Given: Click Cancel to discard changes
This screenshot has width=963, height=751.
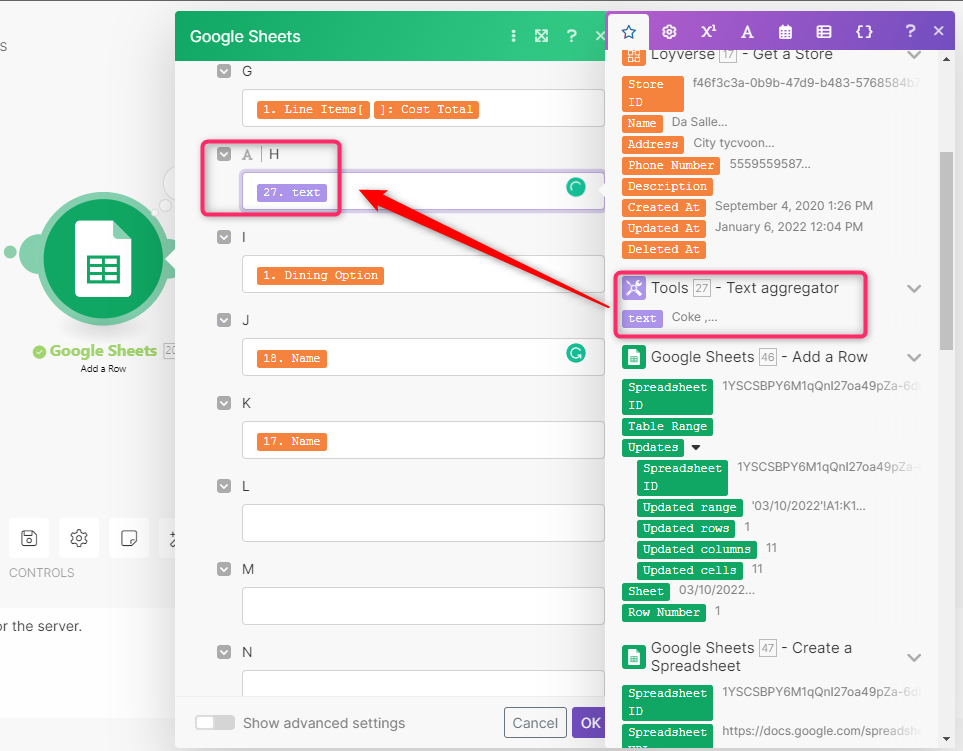Looking at the screenshot, I should (535, 722).
